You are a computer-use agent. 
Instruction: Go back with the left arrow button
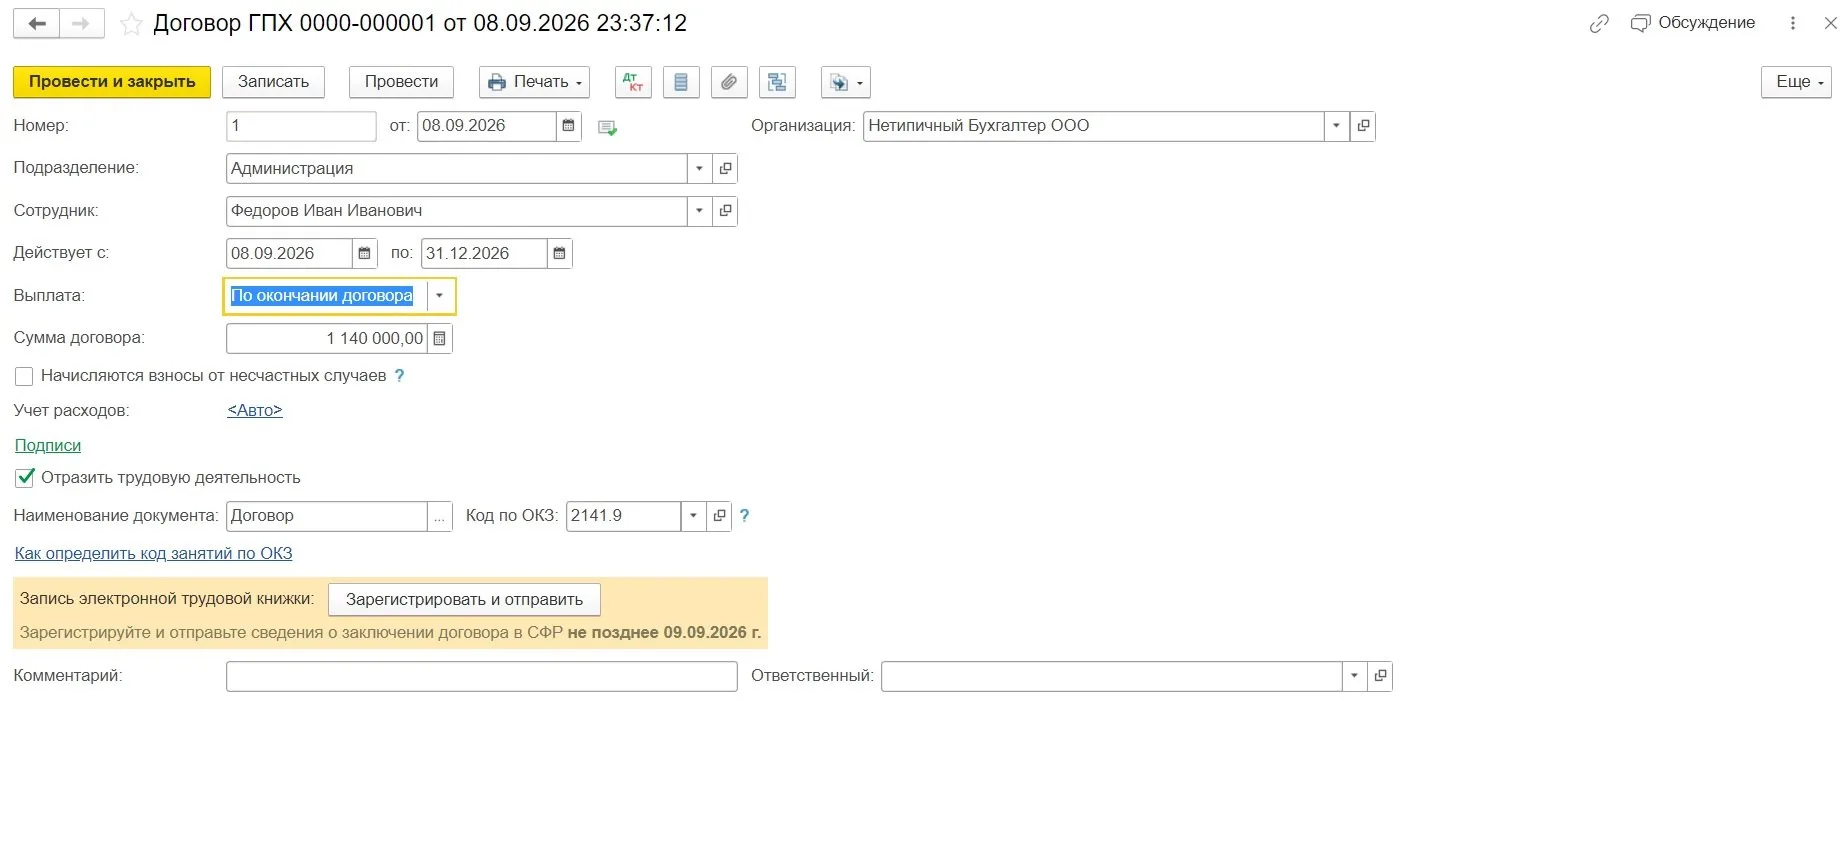[x=36, y=23]
